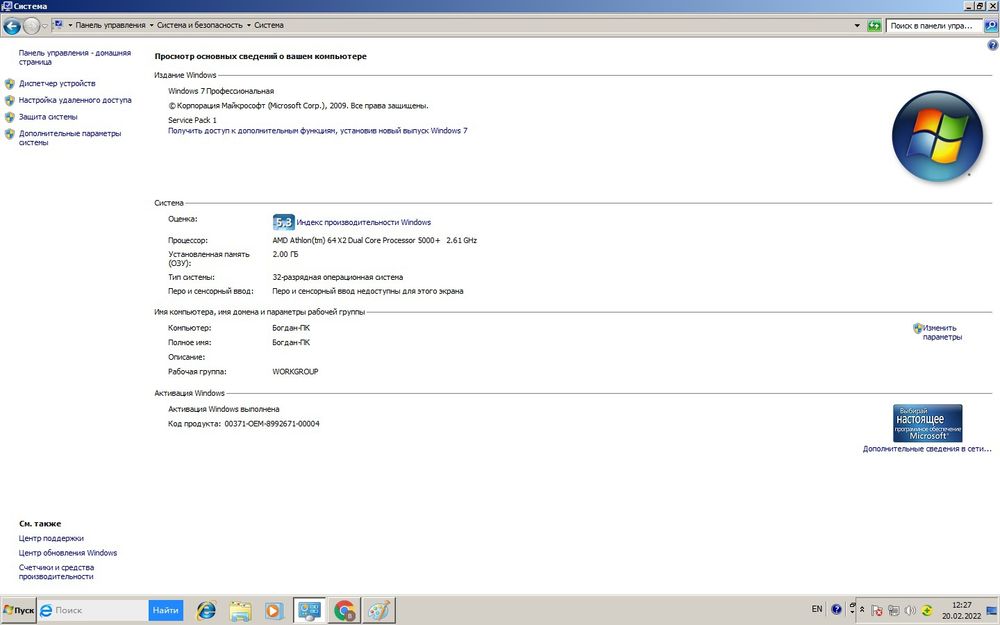
Task: Open Центр поддержки
Action: click(x=51, y=538)
